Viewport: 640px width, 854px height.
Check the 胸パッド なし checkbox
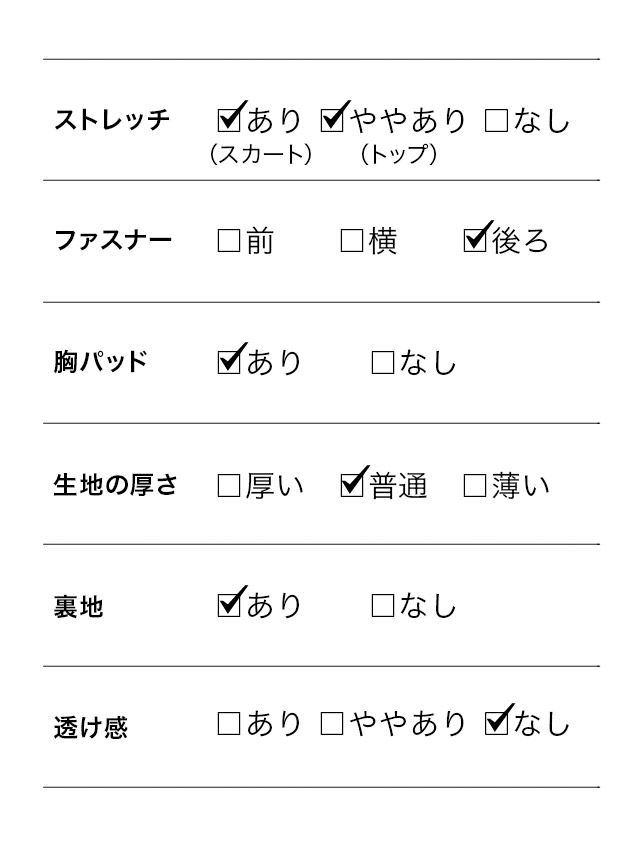(383, 362)
